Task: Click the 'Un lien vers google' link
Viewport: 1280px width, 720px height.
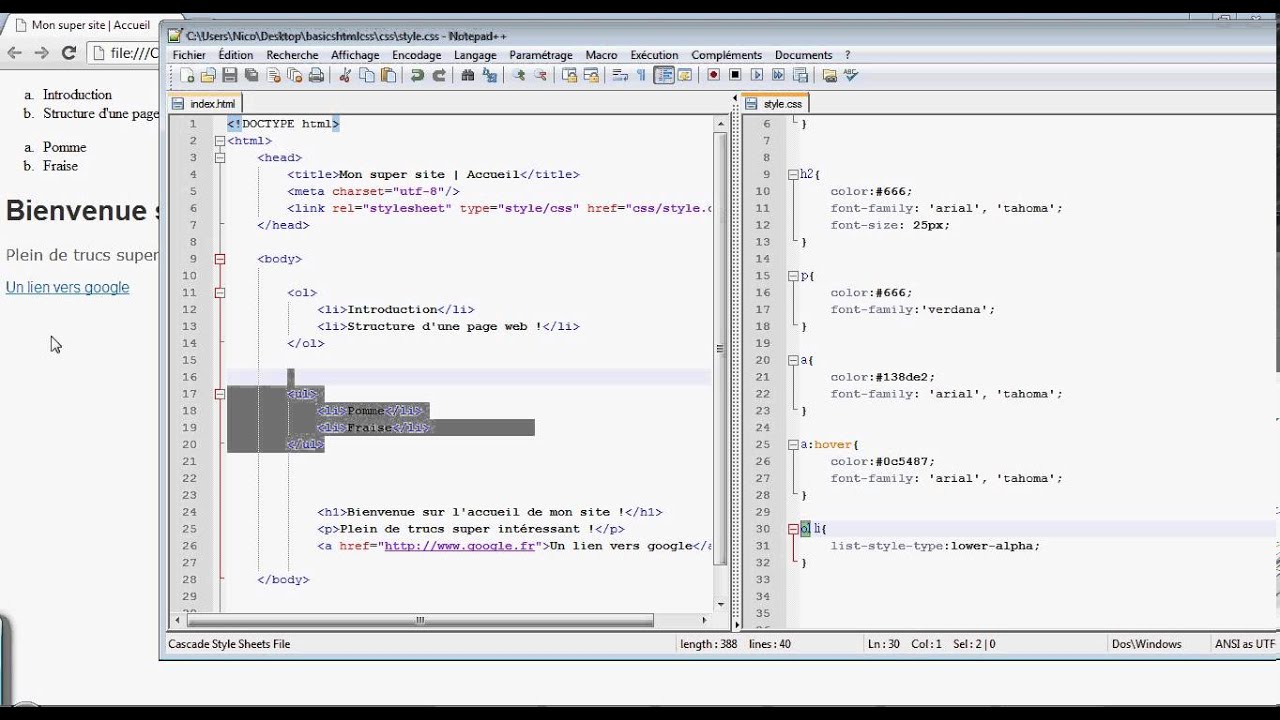Action: point(67,287)
